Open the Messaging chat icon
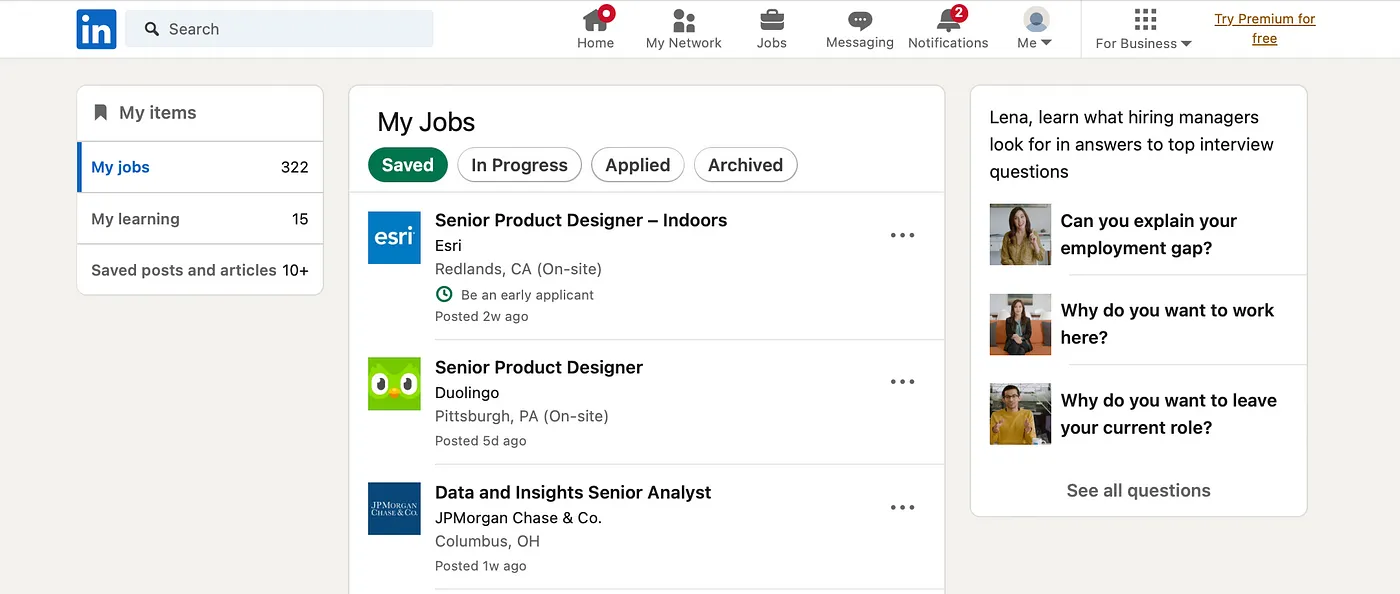Screen dimensions: 1400x594 pos(859,19)
